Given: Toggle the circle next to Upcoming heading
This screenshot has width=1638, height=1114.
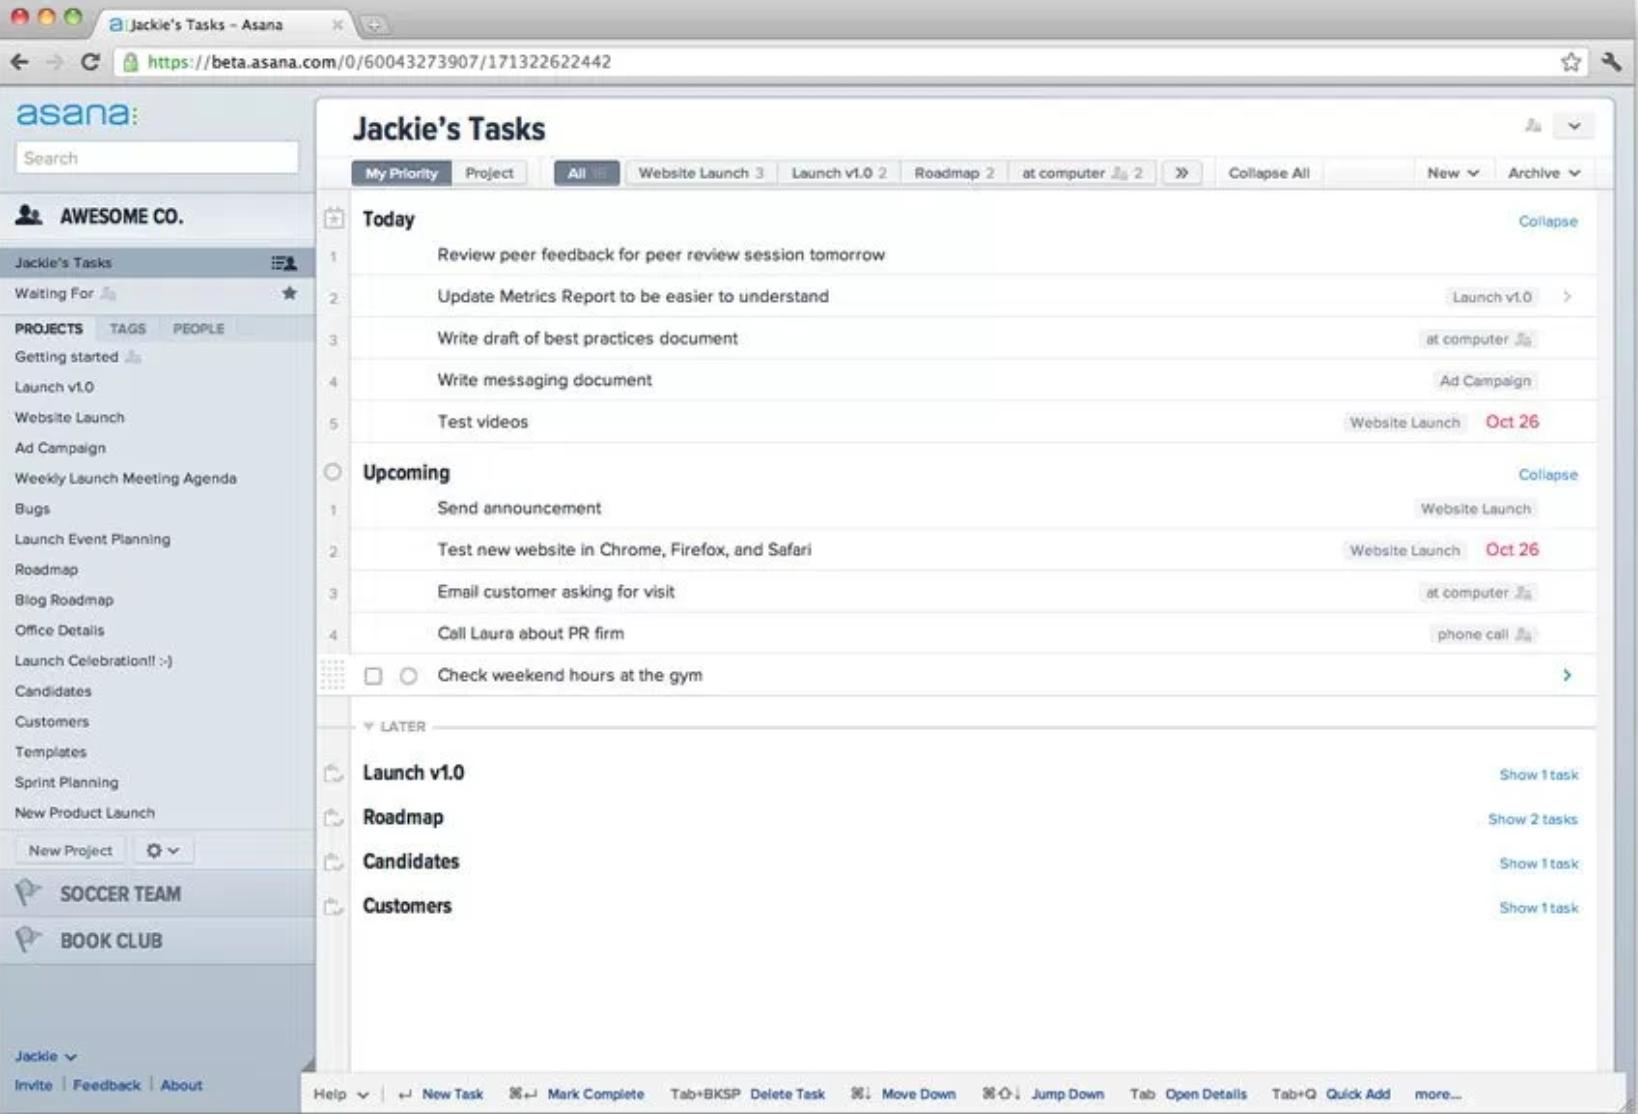Looking at the screenshot, I should (x=333, y=472).
